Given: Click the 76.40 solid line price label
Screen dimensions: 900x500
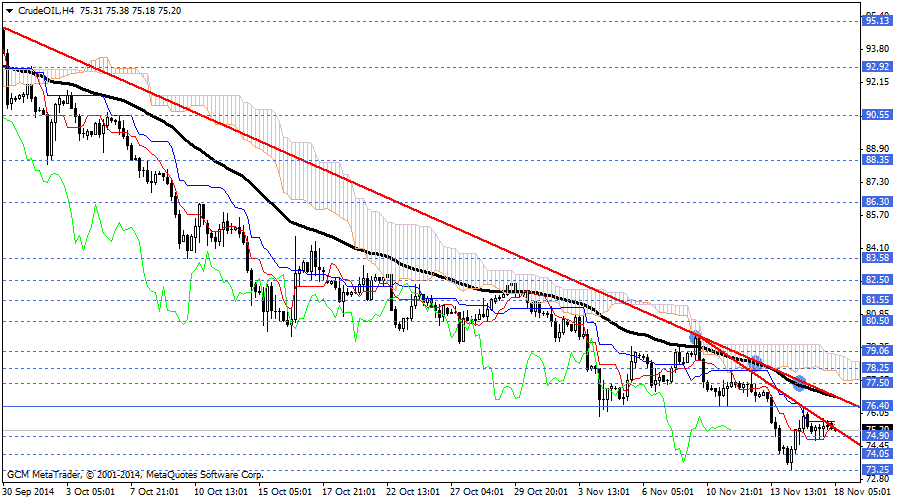Looking at the screenshot, I should point(878,406).
